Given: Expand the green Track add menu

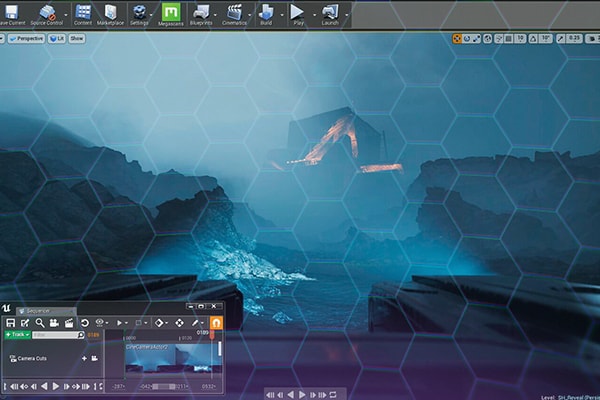Looking at the screenshot, I should pos(16,335).
